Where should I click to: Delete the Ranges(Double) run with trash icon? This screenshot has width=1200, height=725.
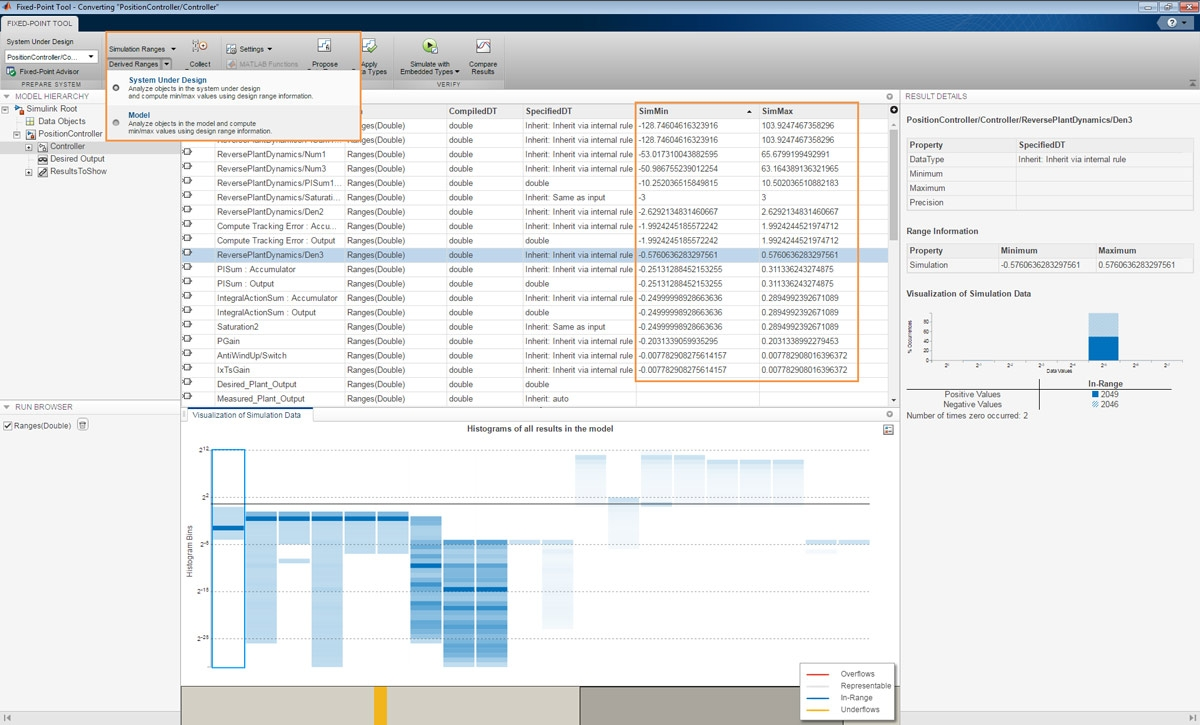[x=83, y=425]
